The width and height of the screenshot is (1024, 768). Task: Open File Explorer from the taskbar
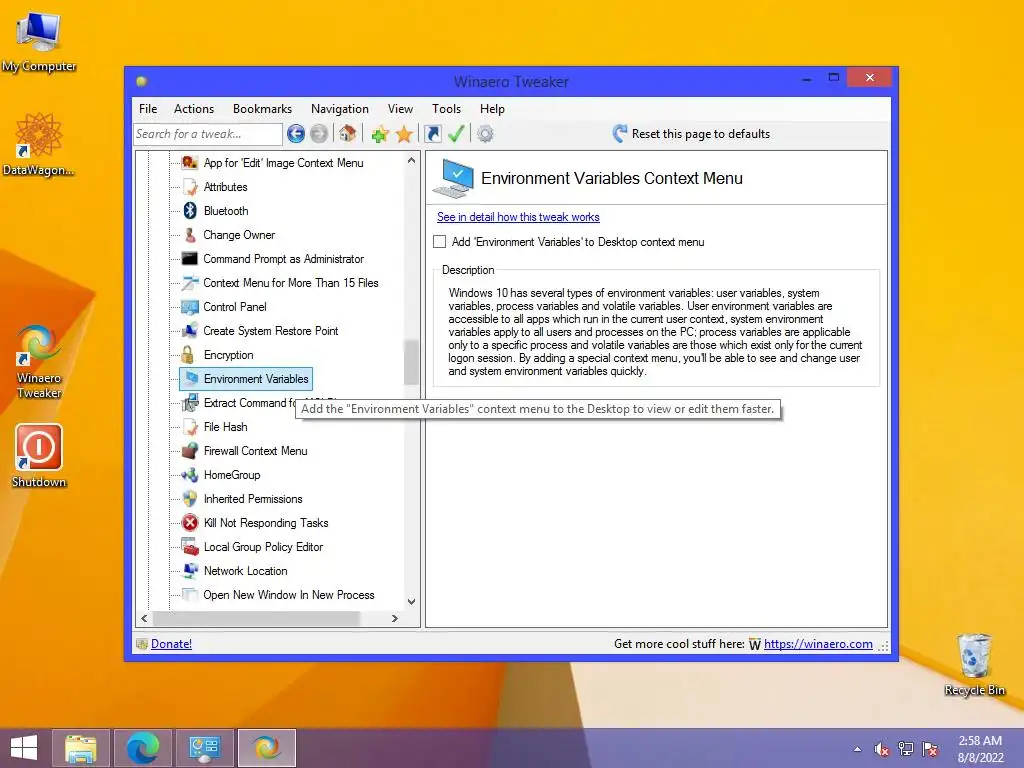[x=82, y=748]
